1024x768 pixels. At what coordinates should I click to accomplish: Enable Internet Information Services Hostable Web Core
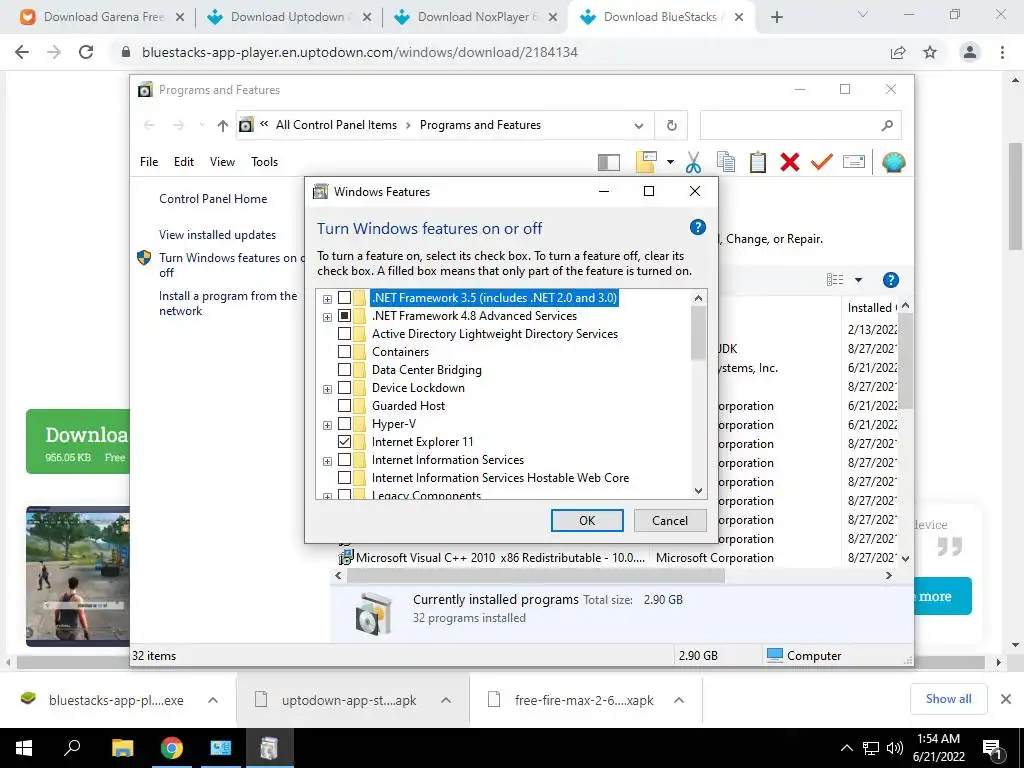point(344,478)
